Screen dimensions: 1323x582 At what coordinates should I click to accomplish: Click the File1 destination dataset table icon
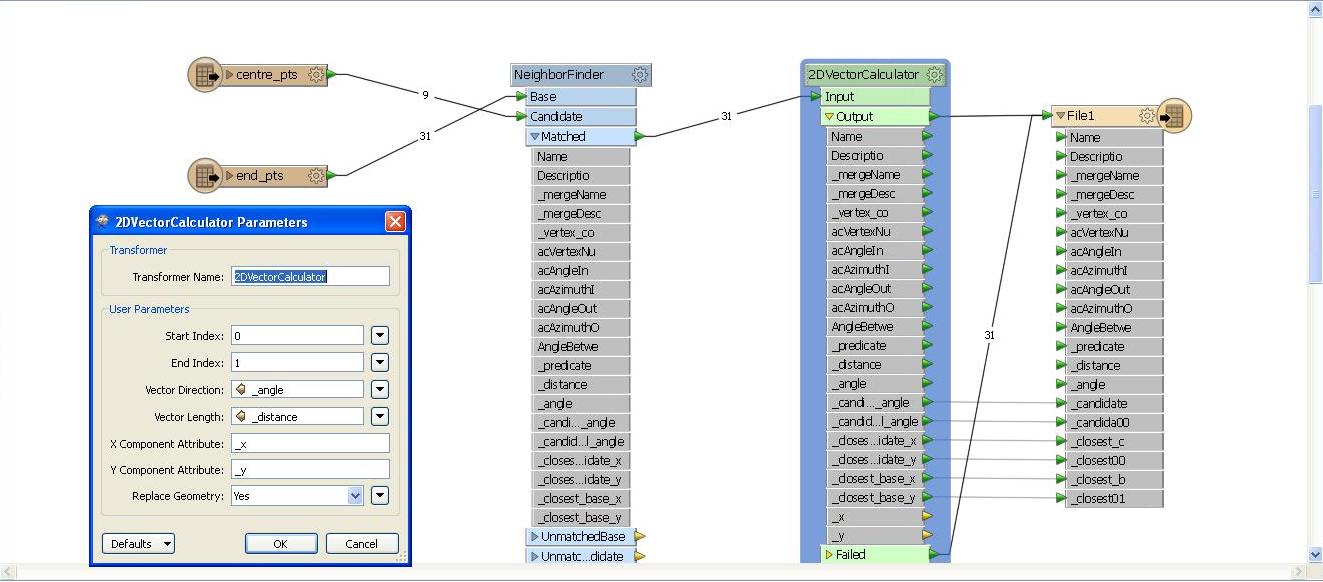(1174, 116)
